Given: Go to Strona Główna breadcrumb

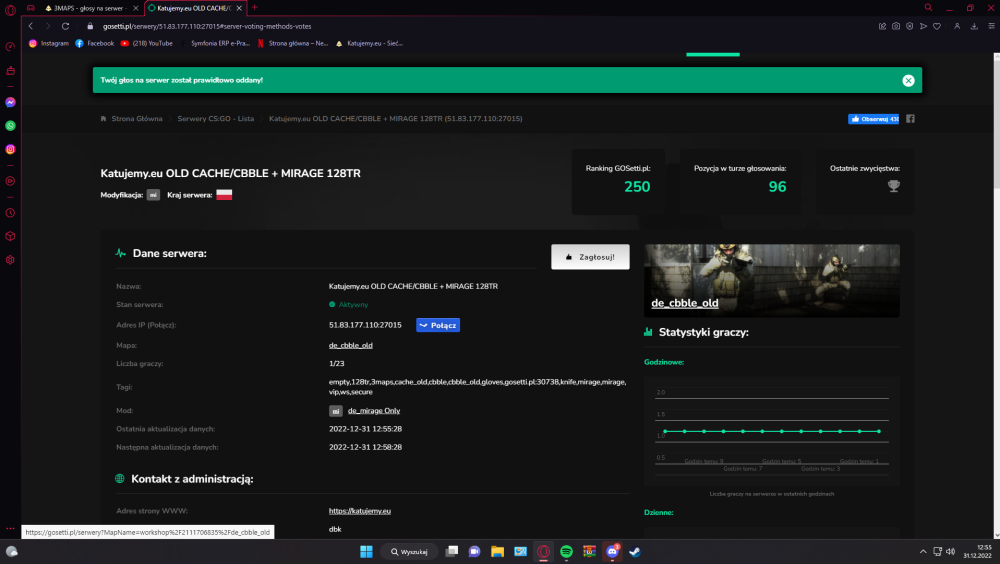Looking at the screenshot, I should (x=137, y=119).
